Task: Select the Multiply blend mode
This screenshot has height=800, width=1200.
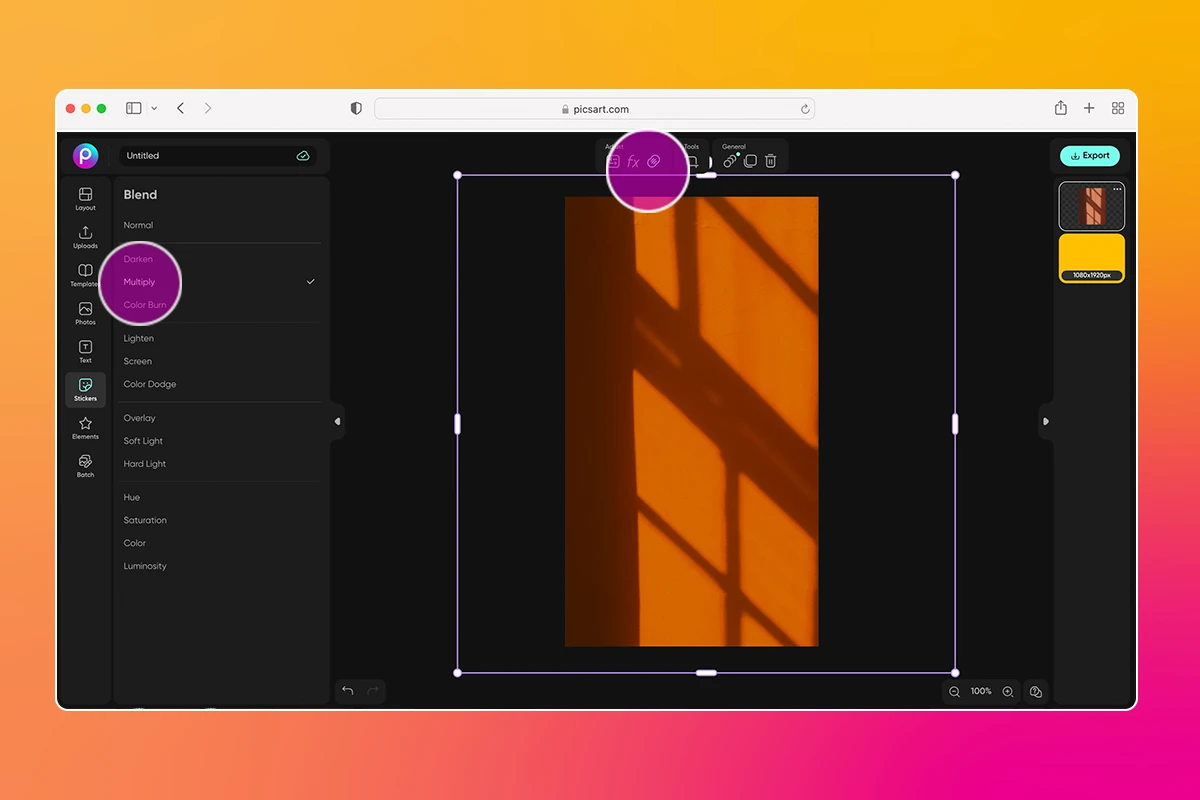Action: (141, 282)
